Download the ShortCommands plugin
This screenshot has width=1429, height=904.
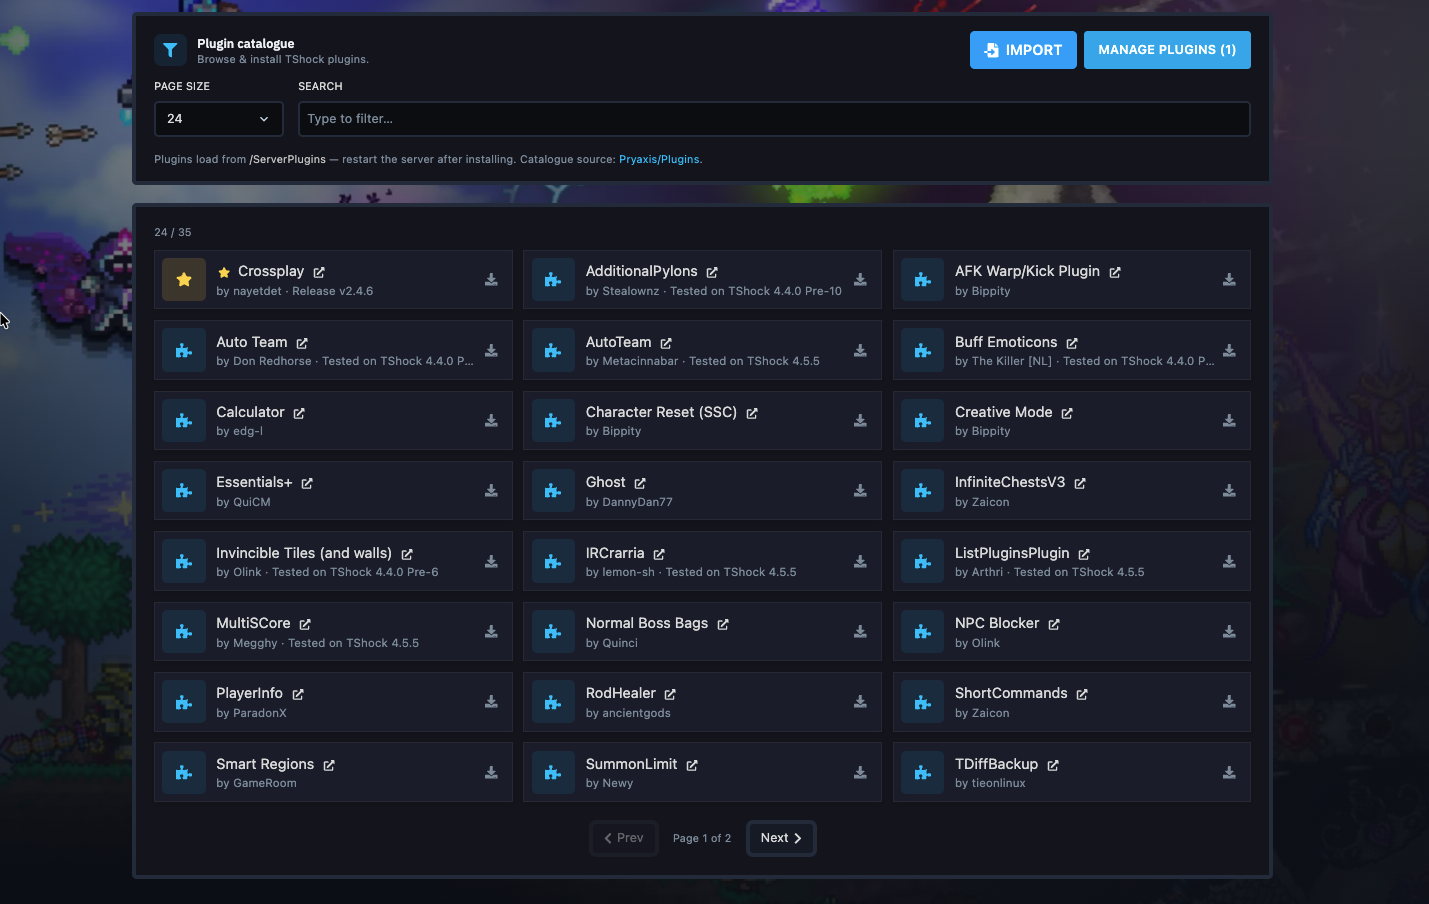(x=1229, y=702)
